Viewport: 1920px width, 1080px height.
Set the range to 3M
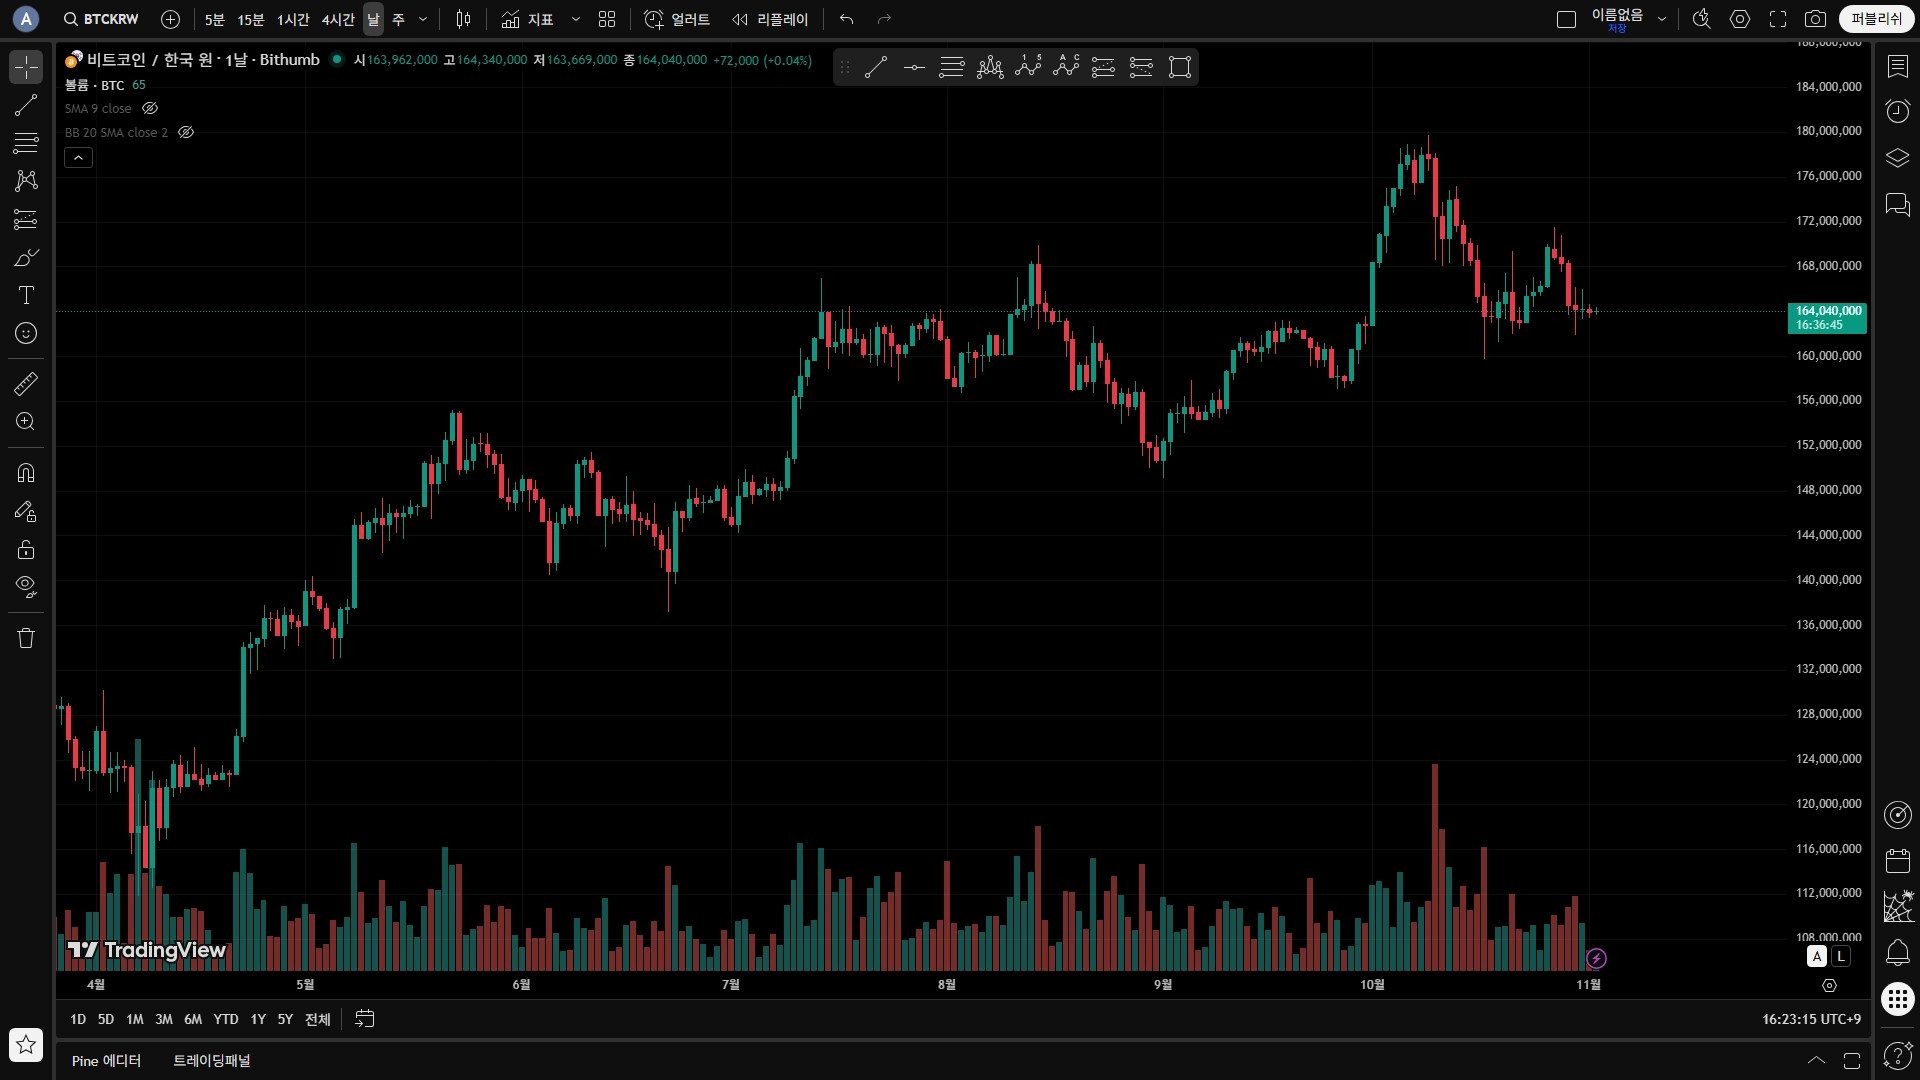164,1019
